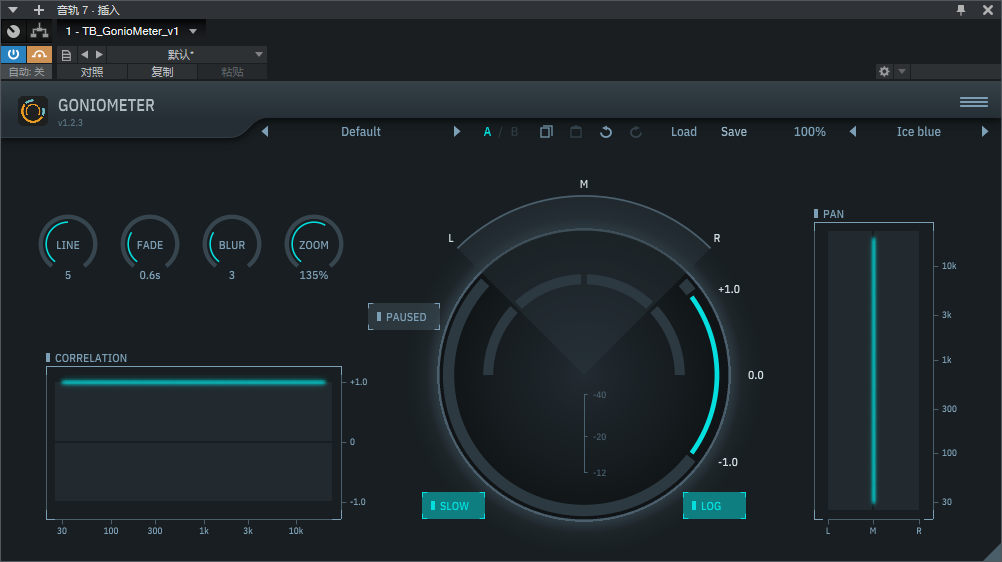Toggle the PAUSED button

tap(402, 317)
